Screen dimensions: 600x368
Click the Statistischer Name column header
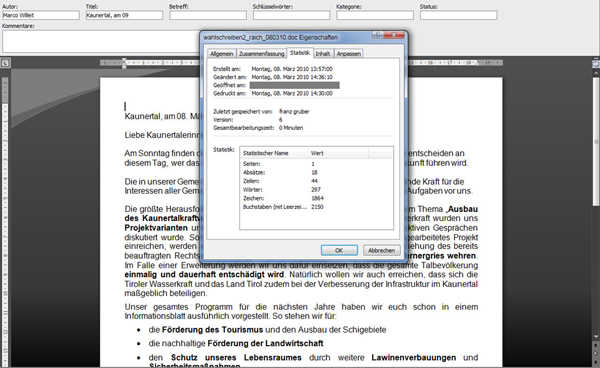(x=274, y=153)
